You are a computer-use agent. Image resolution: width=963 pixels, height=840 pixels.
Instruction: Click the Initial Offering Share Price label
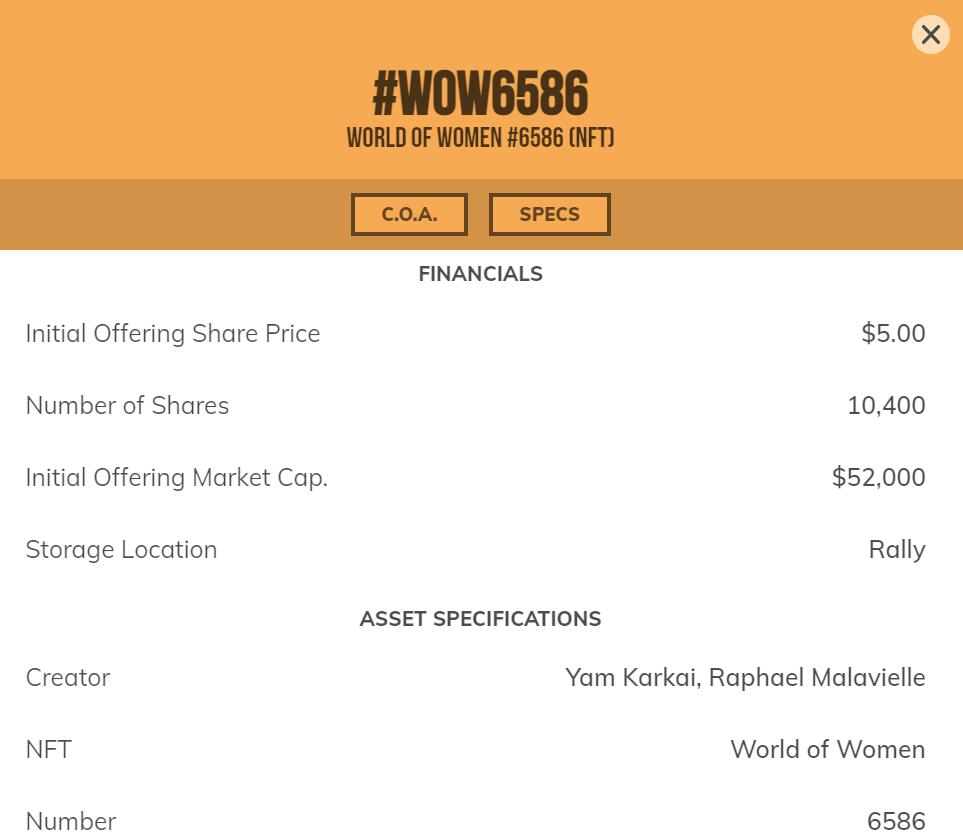point(173,333)
